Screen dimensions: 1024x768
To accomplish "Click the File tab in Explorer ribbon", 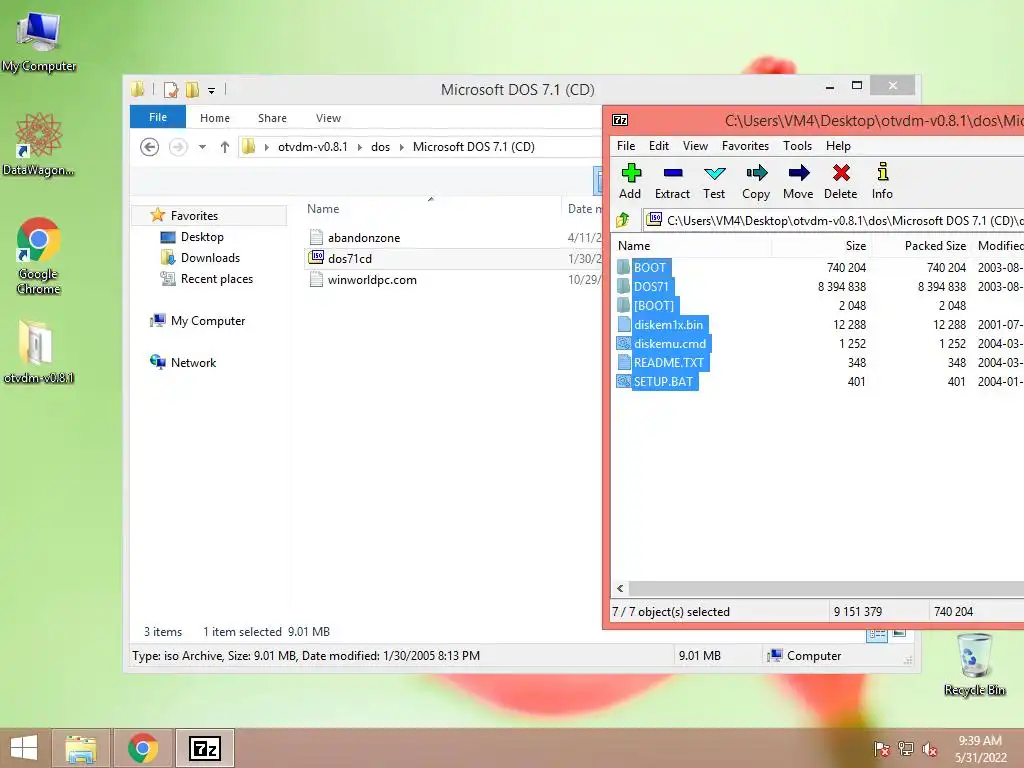I will pyautogui.click(x=157, y=118).
